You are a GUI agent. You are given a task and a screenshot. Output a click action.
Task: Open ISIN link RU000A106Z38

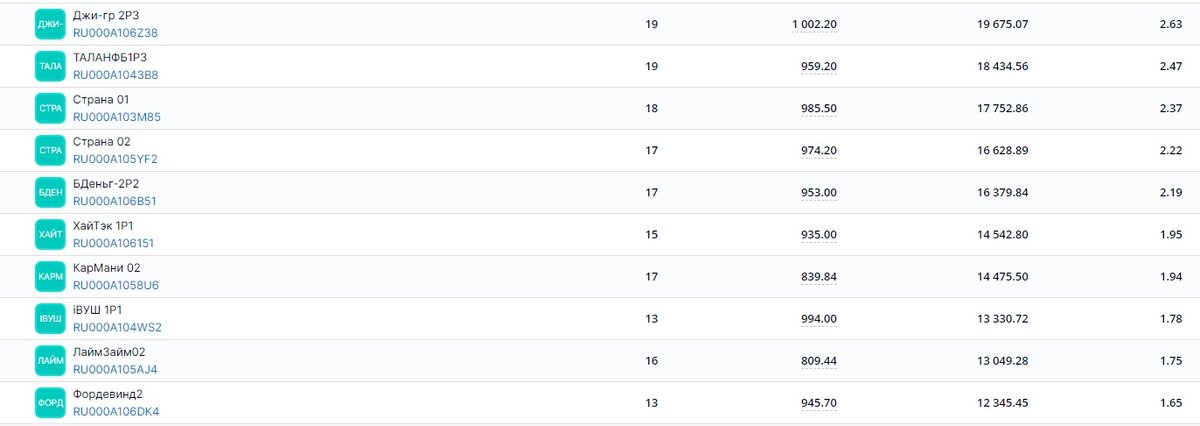pos(115,33)
